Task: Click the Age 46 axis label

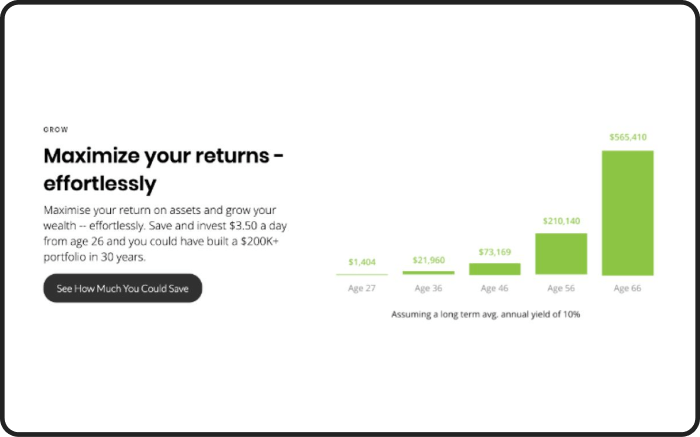Action: pos(494,288)
